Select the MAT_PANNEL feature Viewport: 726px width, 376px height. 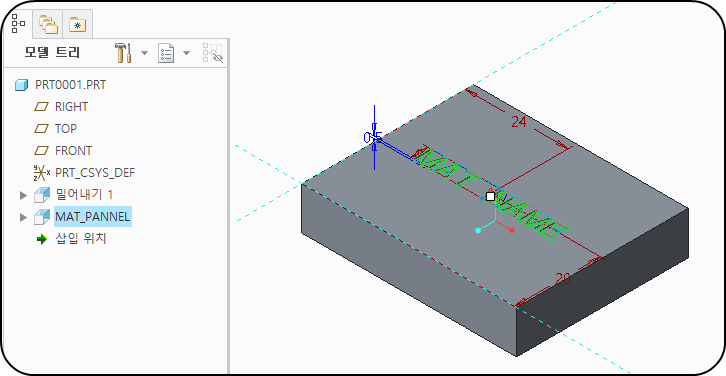(x=93, y=216)
